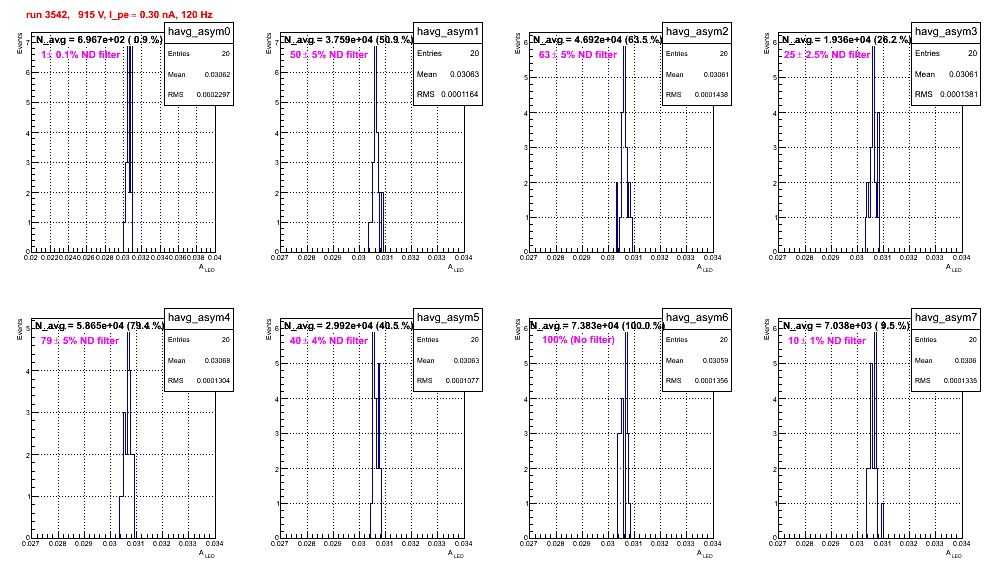
Task: Click the N_avg = 5.865e+04 label
Action: tap(98, 325)
